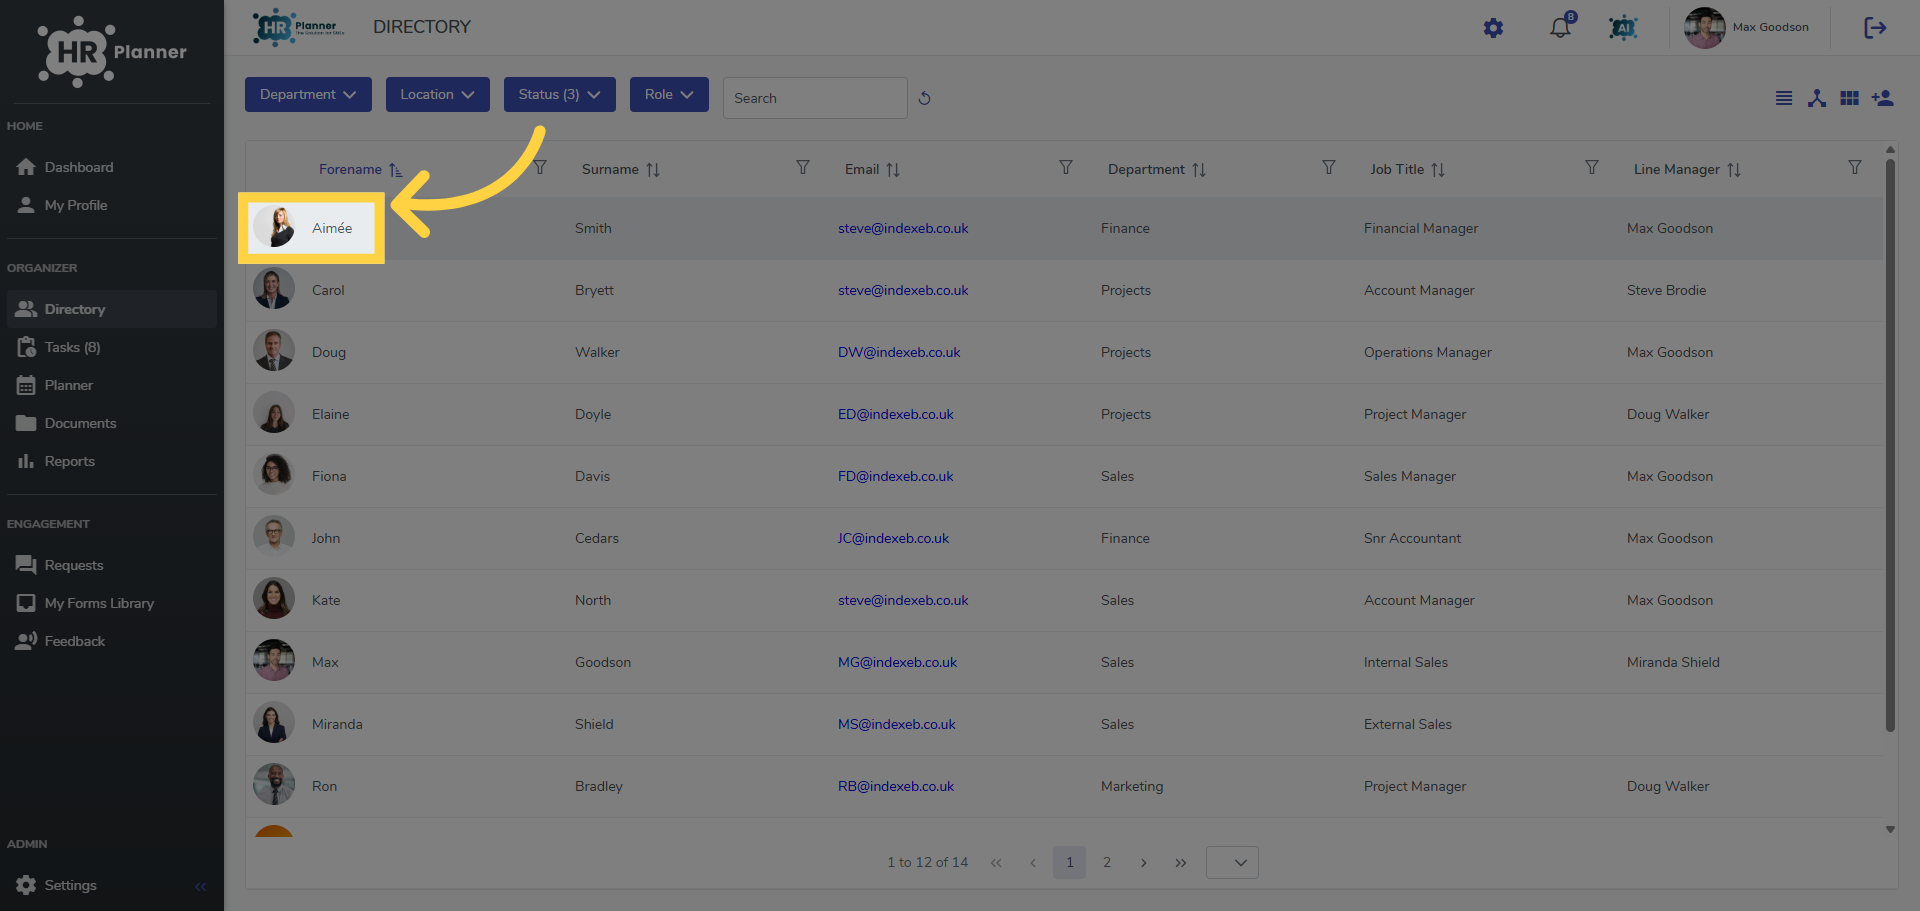Open the Role filter dropdown

coord(669,94)
